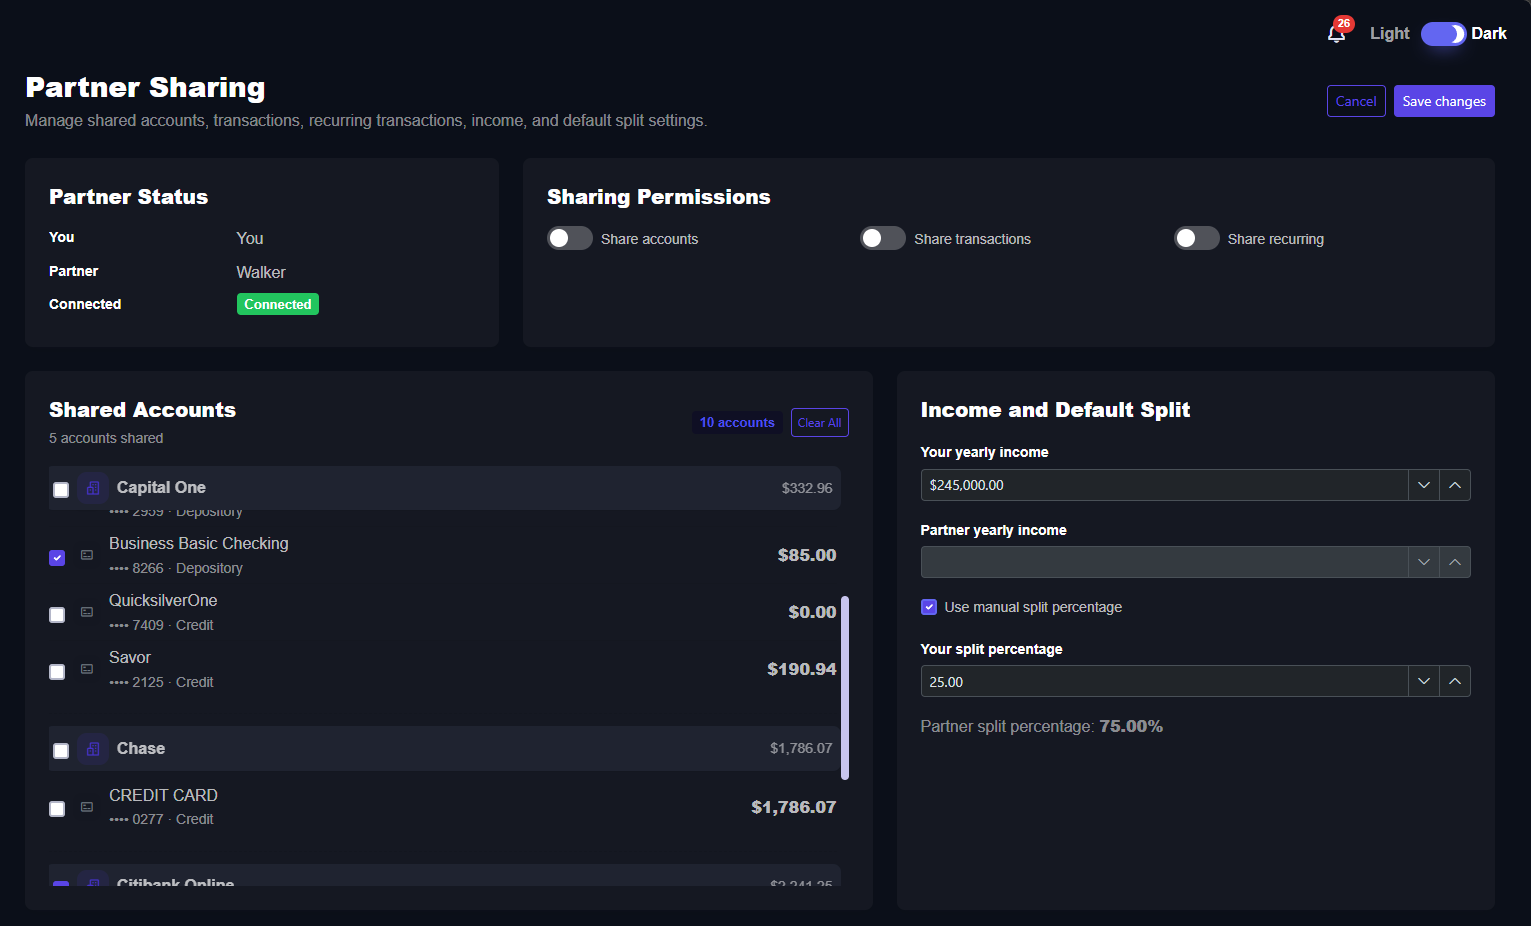Uncheck Business Basic Checking checkbox

[x=57, y=558]
